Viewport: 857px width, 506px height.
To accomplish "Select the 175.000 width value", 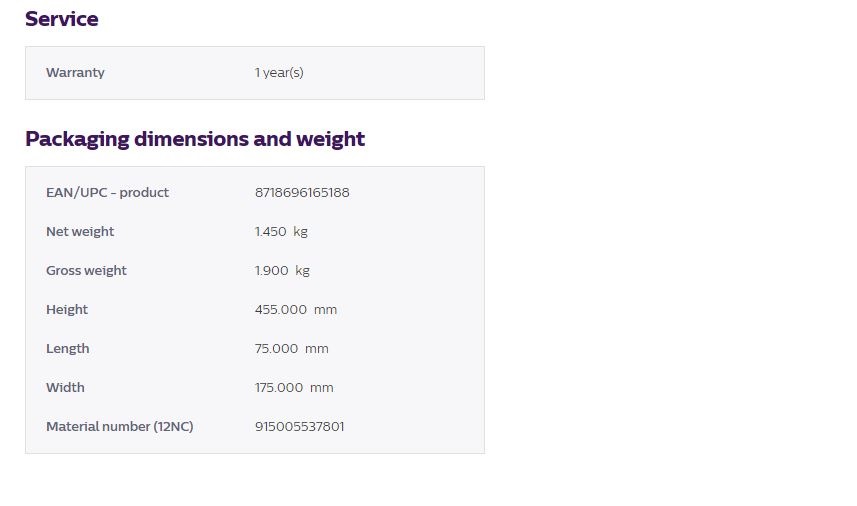I will (x=280, y=387).
